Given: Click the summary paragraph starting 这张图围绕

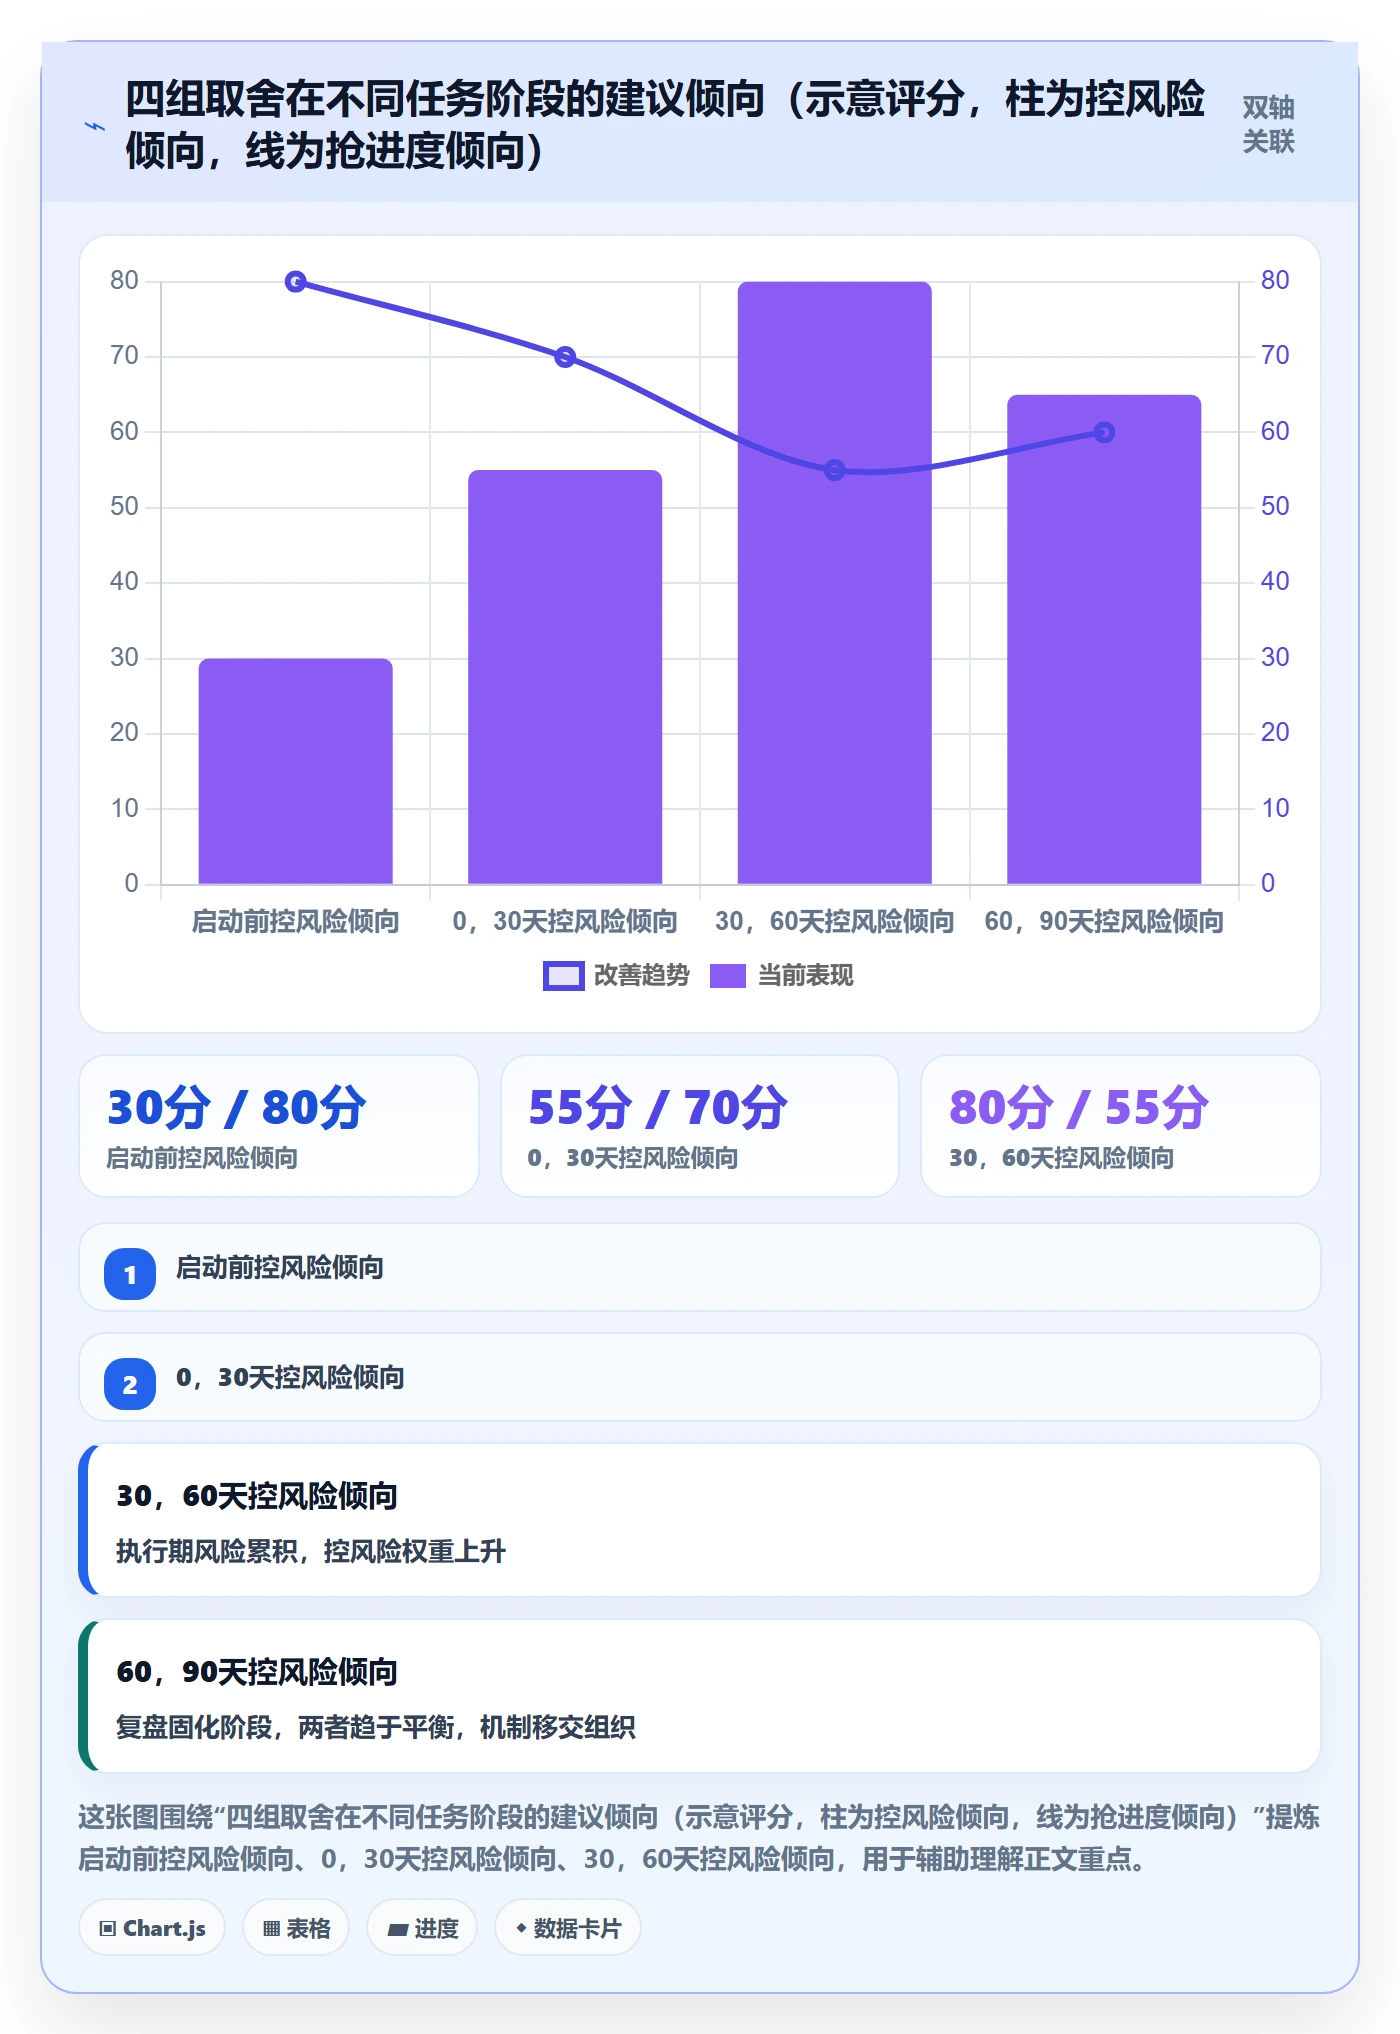Looking at the screenshot, I should tap(699, 1838).
